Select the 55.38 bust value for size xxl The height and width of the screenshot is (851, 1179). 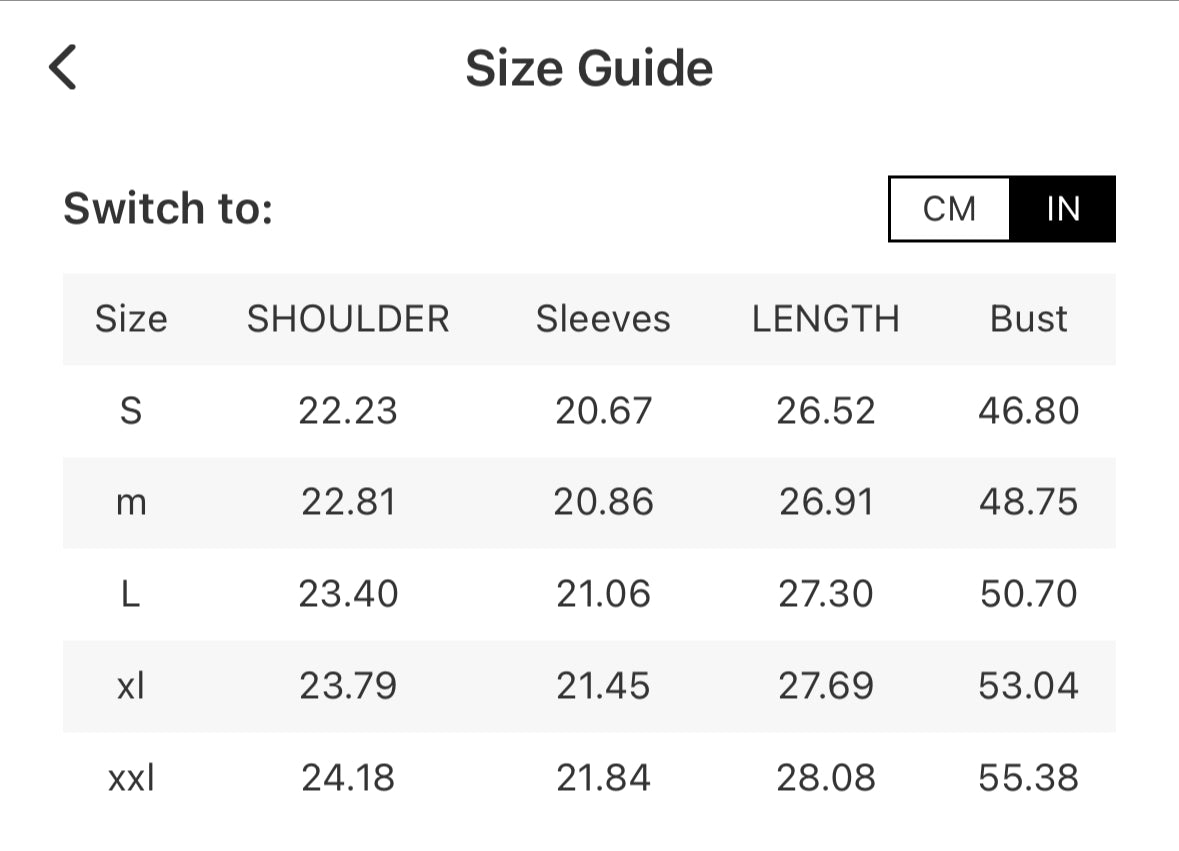click(x=1029, y=778)
